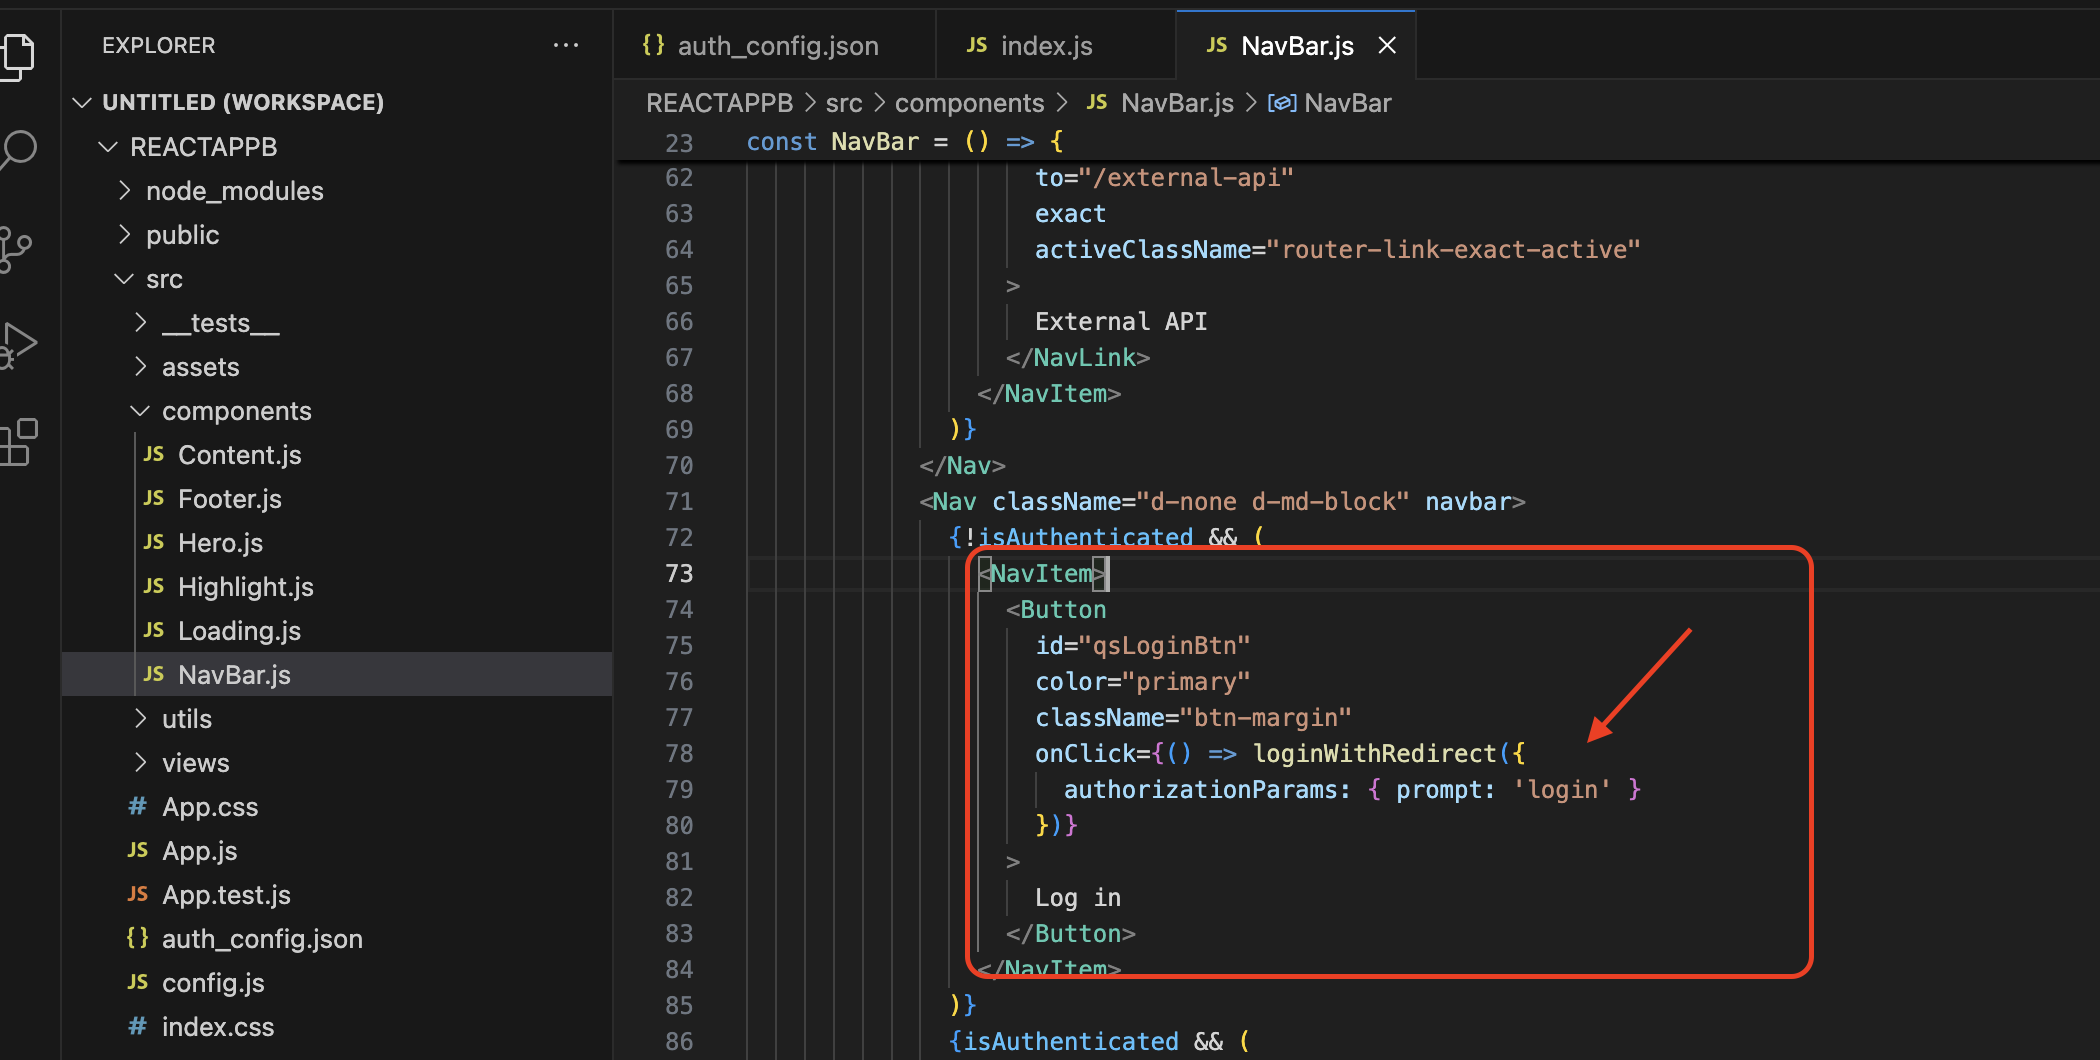The image size is (2100, 1060).
Task: Click REACTAPPB in the breadcrumb
Action: pos(719,103)
